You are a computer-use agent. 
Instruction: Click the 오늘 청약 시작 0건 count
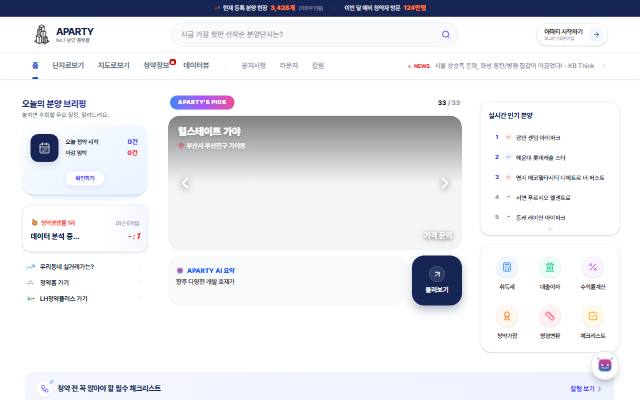coord(132,142)
